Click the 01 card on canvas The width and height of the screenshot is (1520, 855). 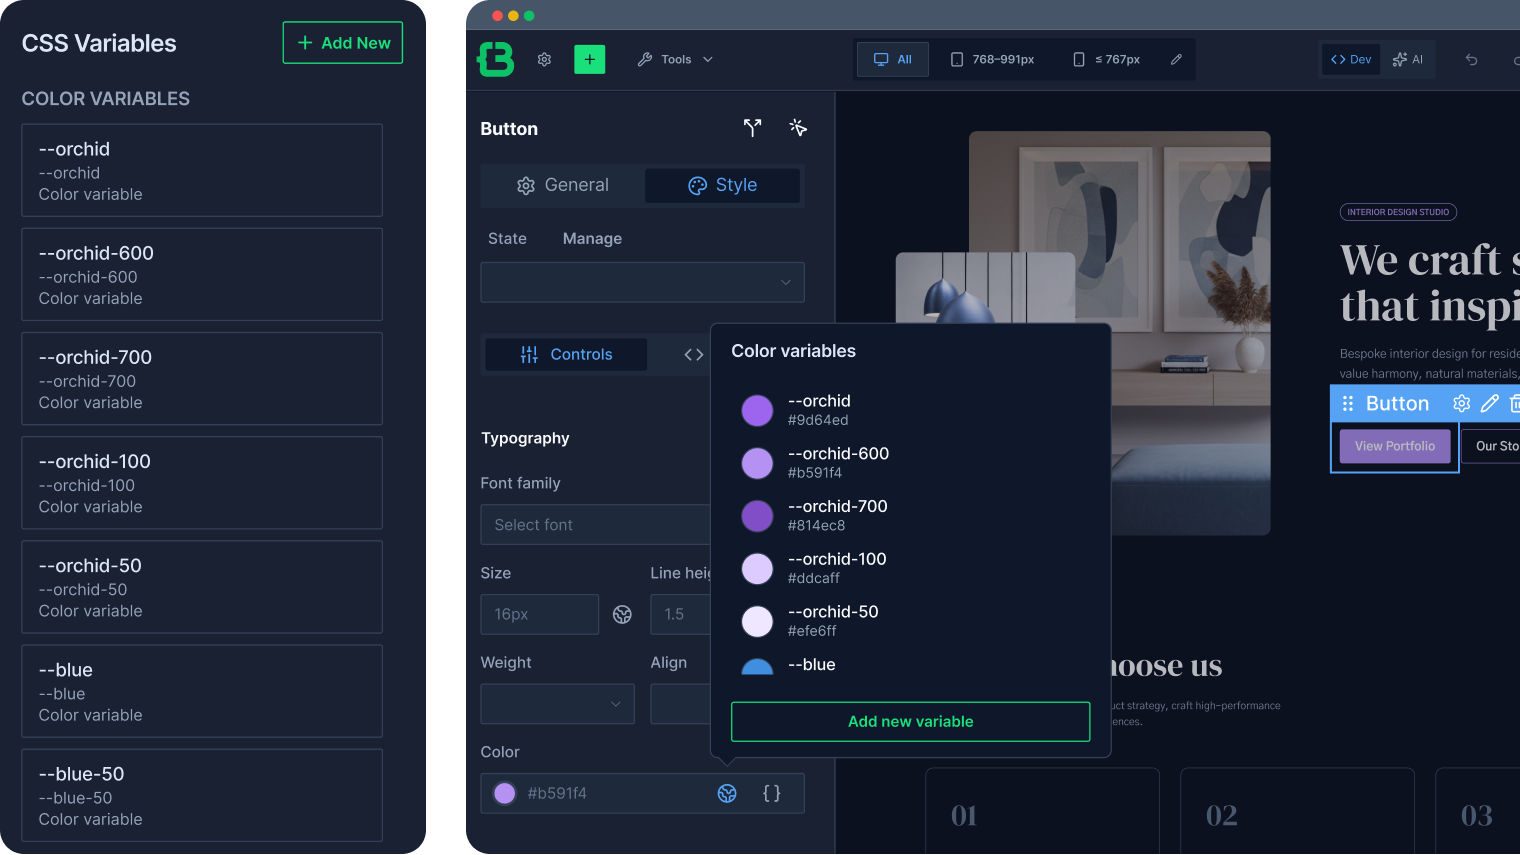pyautogui.click(x=1042, y=811)
